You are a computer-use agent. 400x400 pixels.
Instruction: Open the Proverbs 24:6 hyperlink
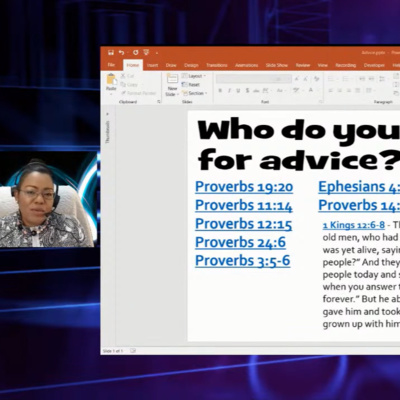point(240,242)
